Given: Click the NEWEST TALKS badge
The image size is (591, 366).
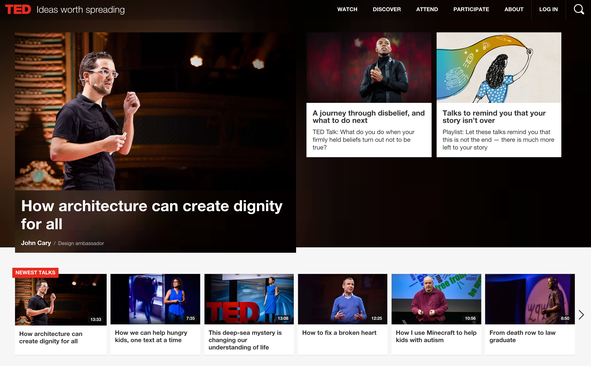Looking at the screenshot, I should [35, 273].
